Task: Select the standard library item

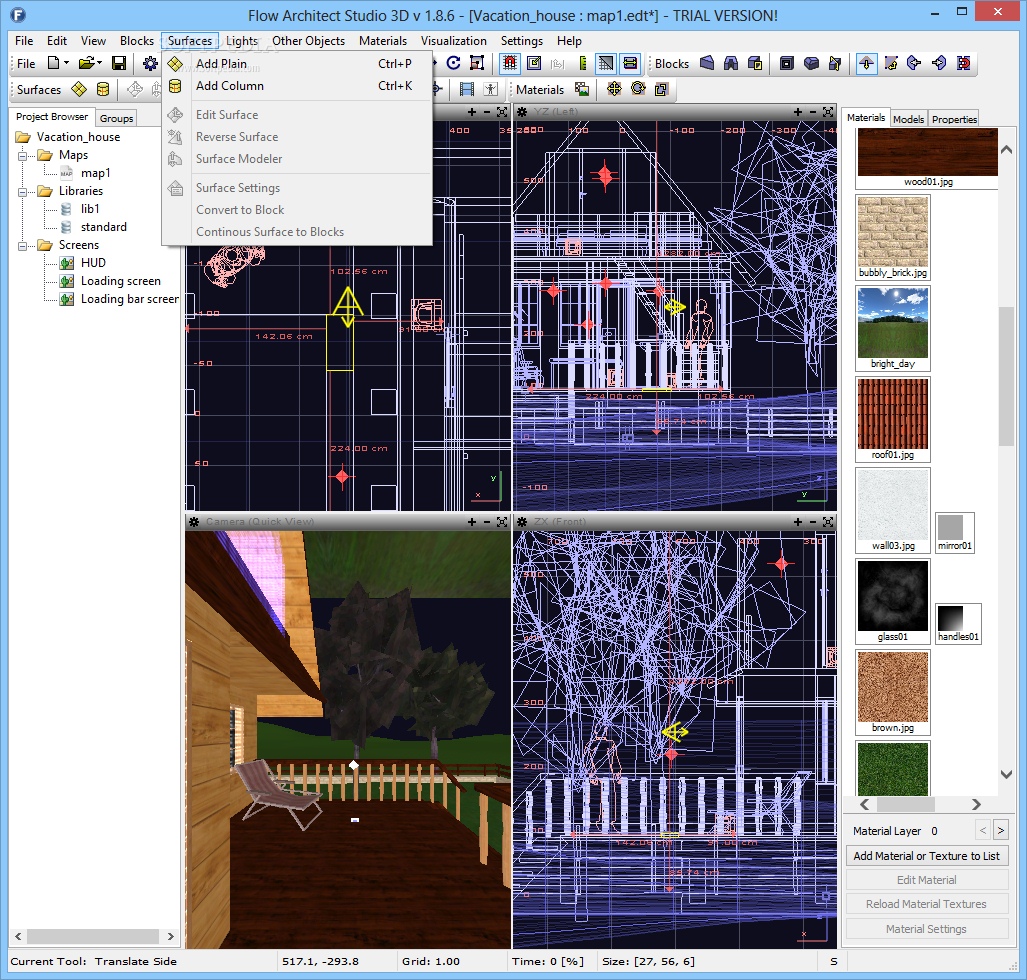Action: tap(103, 227)
